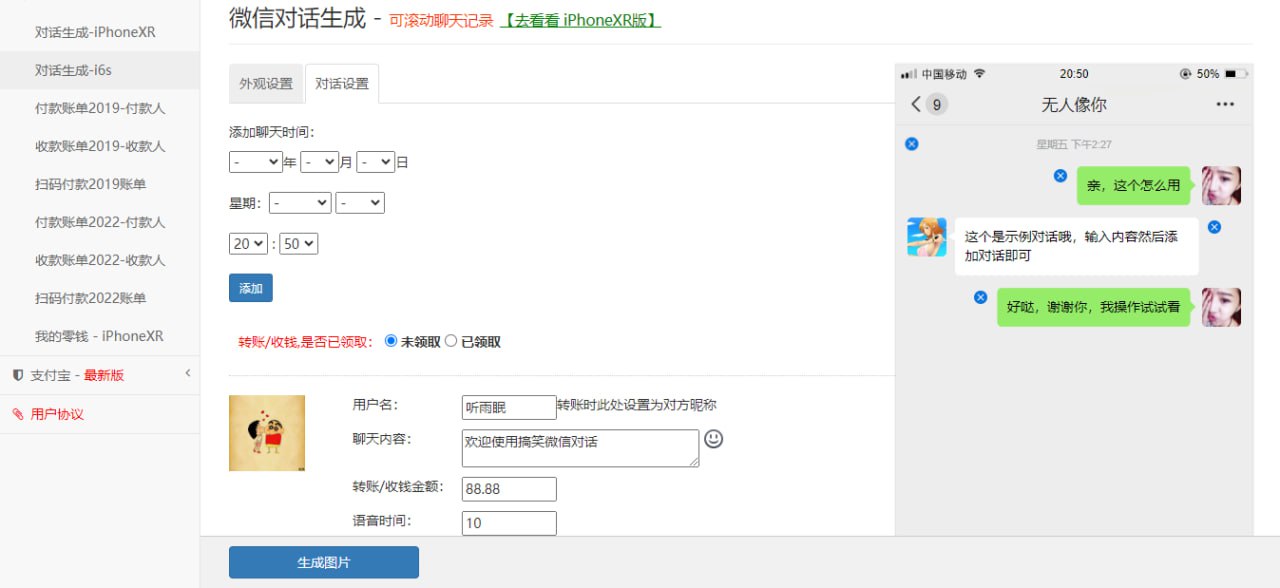Open 付款账单2022-付款人 in the sidebar
1280x588 pixels.
100,222
